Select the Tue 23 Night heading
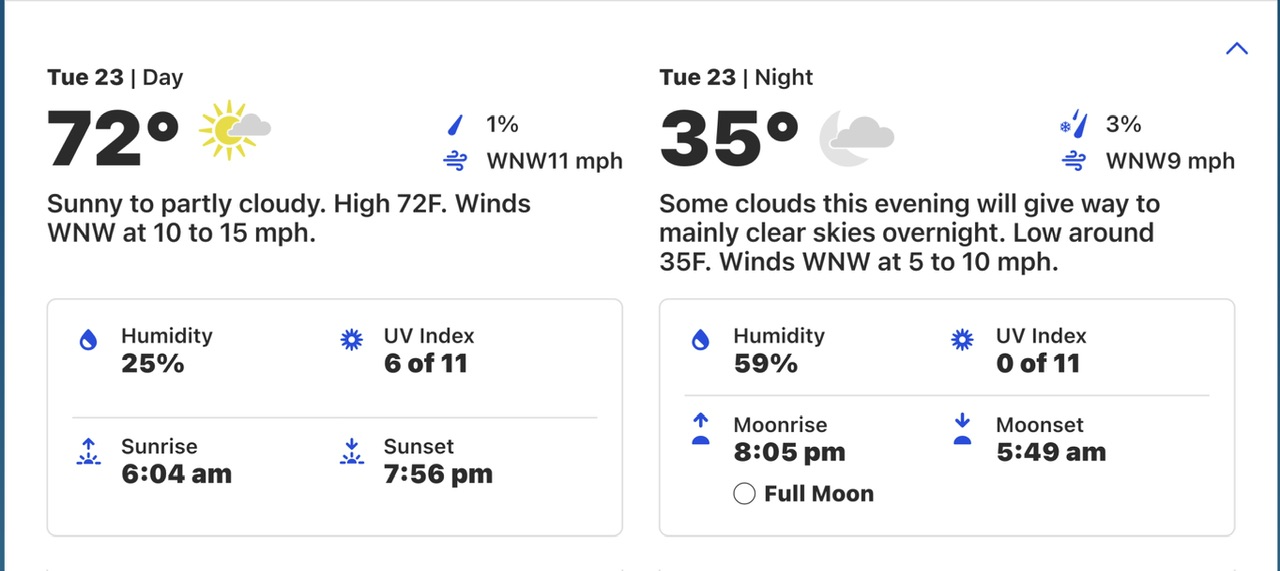Image resolution: width=1280 pixels, height=571 pixels. pyautogui.click(x=736, y=77)
